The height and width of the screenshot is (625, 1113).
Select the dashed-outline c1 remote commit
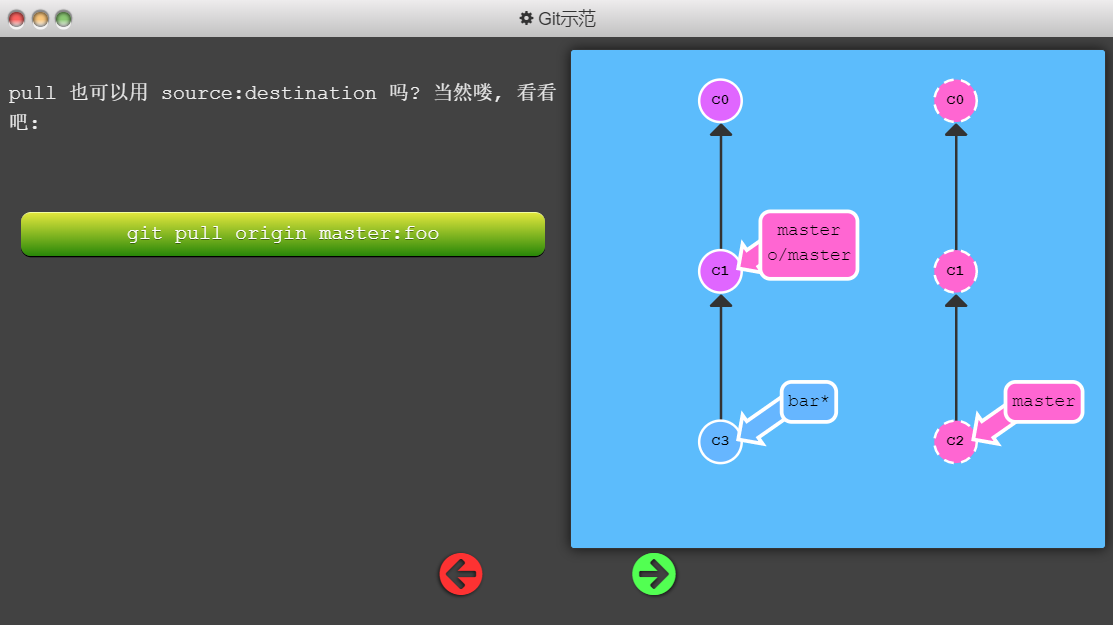[x=955, y=271]
